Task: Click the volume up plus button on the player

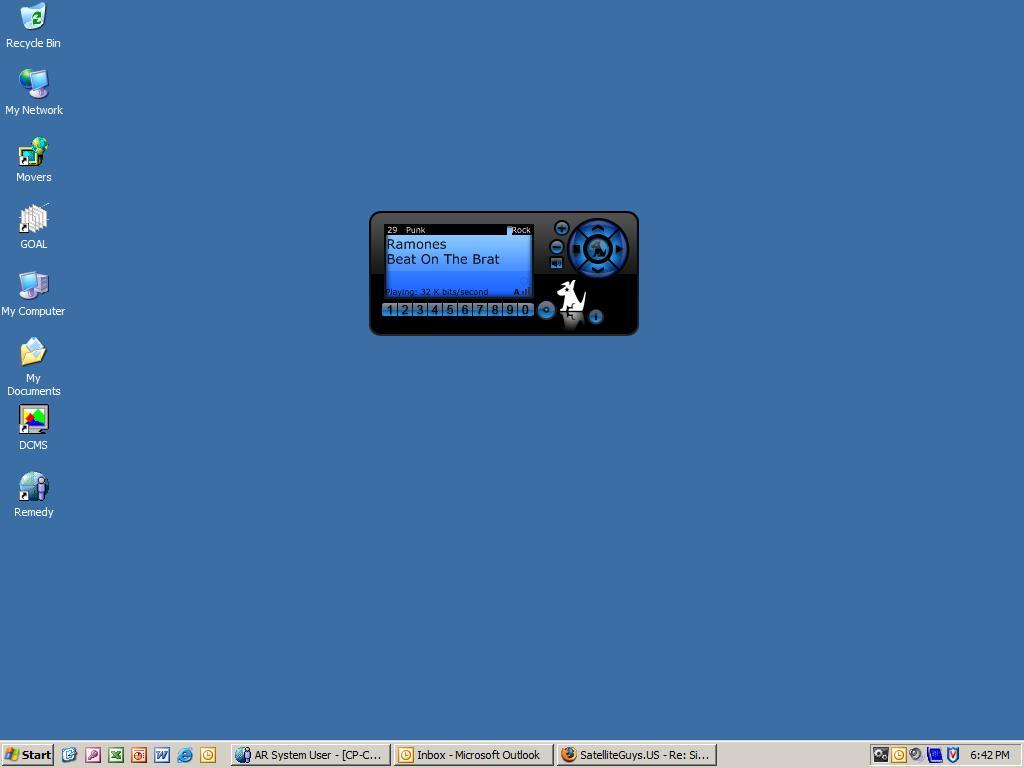Action: 562,228
